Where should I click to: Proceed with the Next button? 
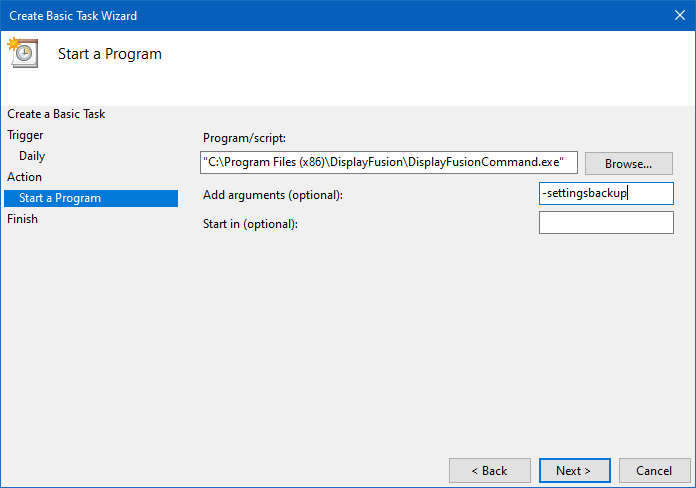pyautogui.click(x=574, y=470)
